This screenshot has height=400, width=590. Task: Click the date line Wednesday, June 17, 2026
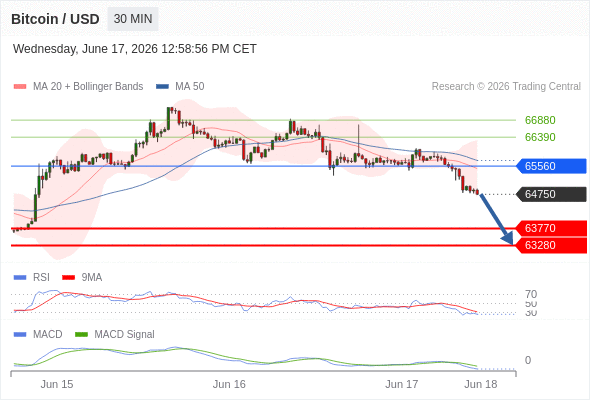pos(135,49)
